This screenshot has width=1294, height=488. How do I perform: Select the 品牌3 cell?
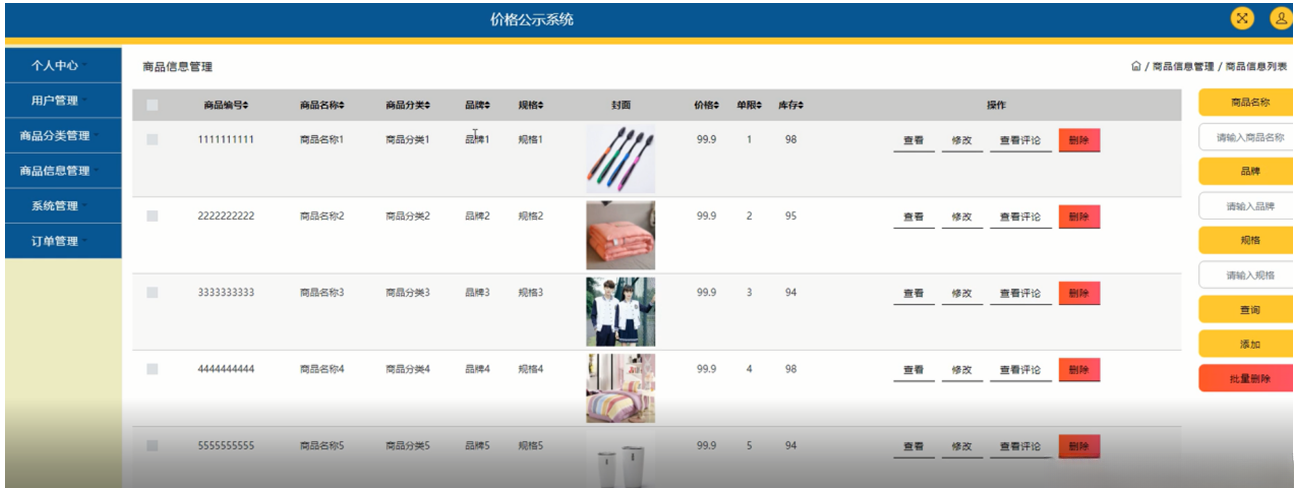point(477,293)
